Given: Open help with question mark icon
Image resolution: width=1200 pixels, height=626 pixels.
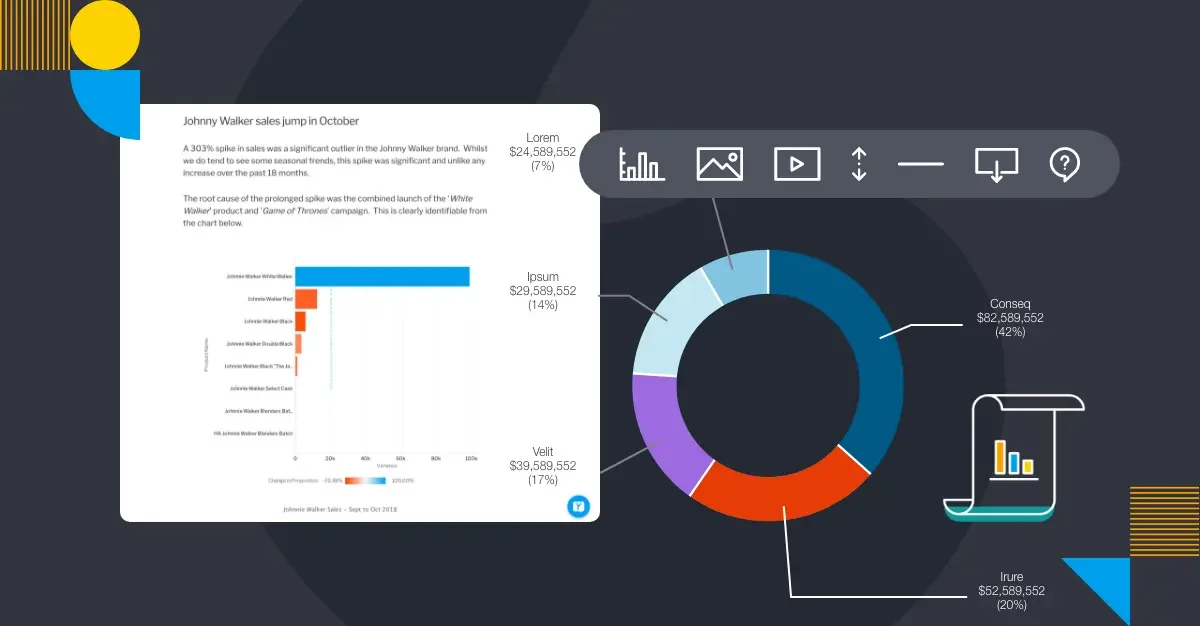Looking at the screenshot, I should tap(1064, 164).
